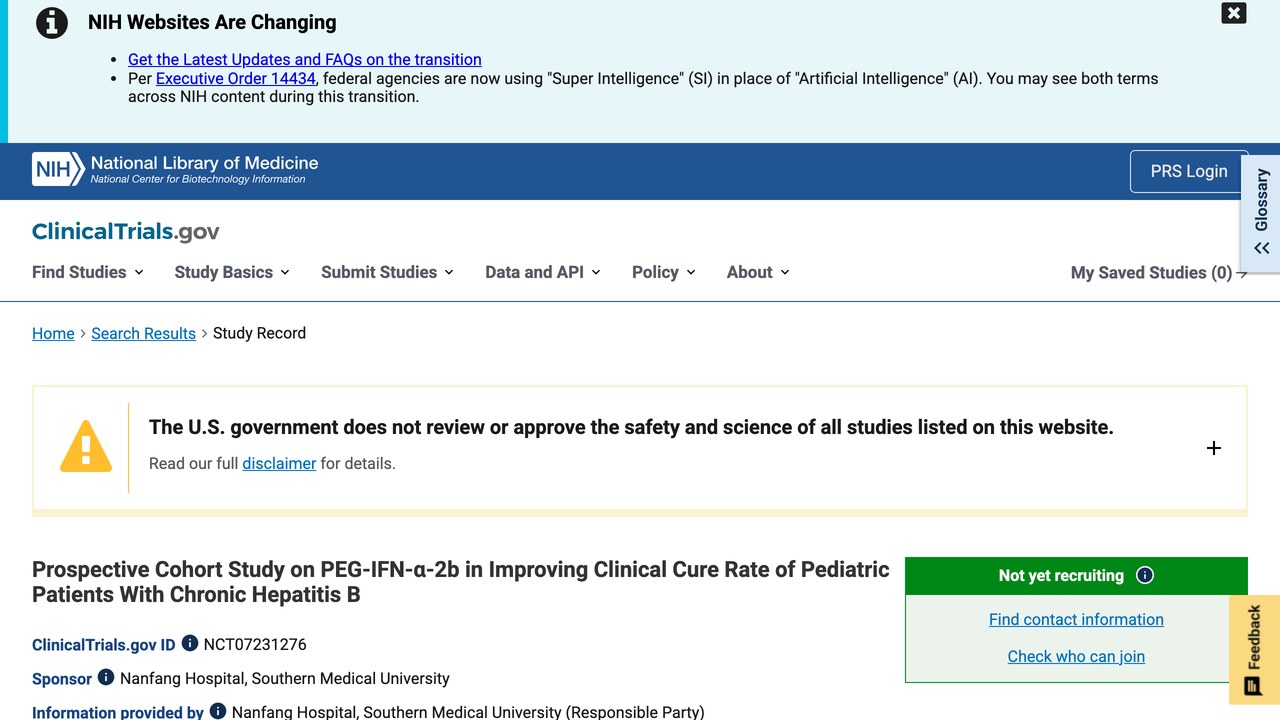
Task: Click National Library of Medicine header text
Action: click(205, 163)
